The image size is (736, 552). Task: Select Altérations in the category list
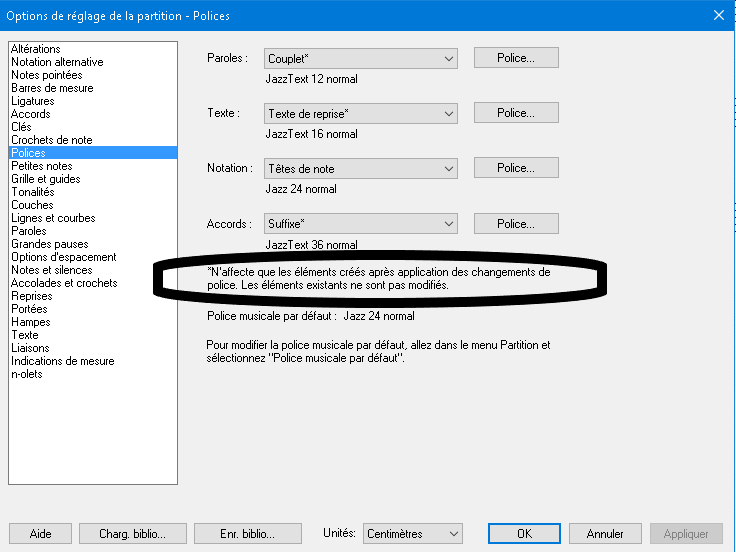(36, 49)
